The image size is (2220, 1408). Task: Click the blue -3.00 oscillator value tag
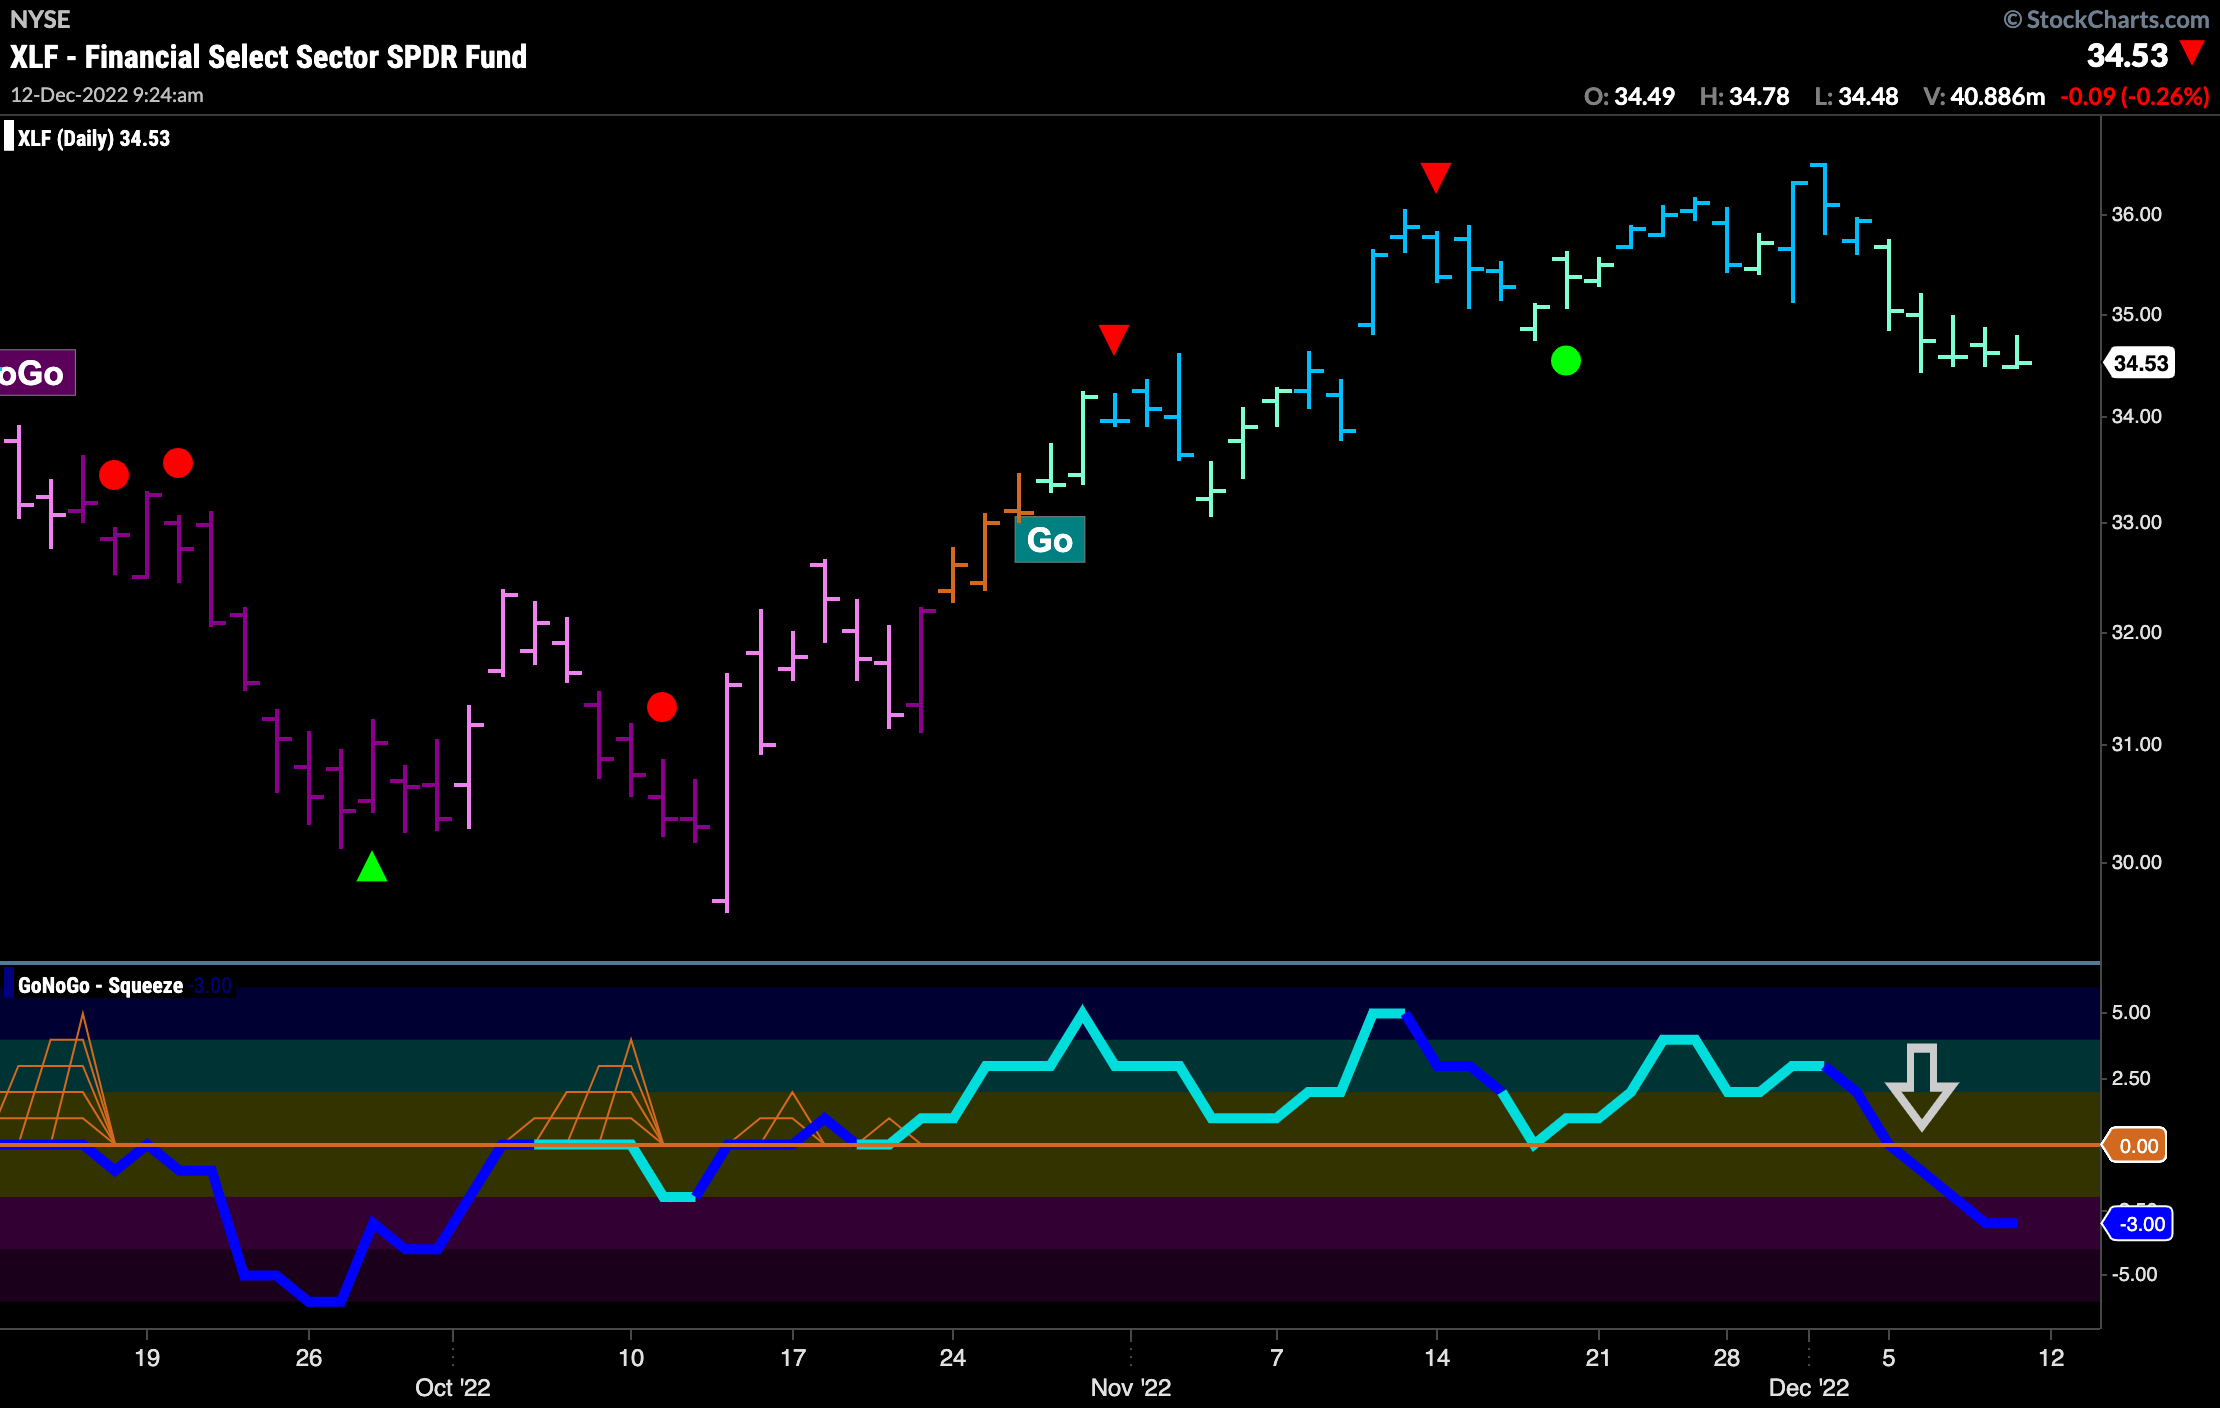tap(2139, 1223)
